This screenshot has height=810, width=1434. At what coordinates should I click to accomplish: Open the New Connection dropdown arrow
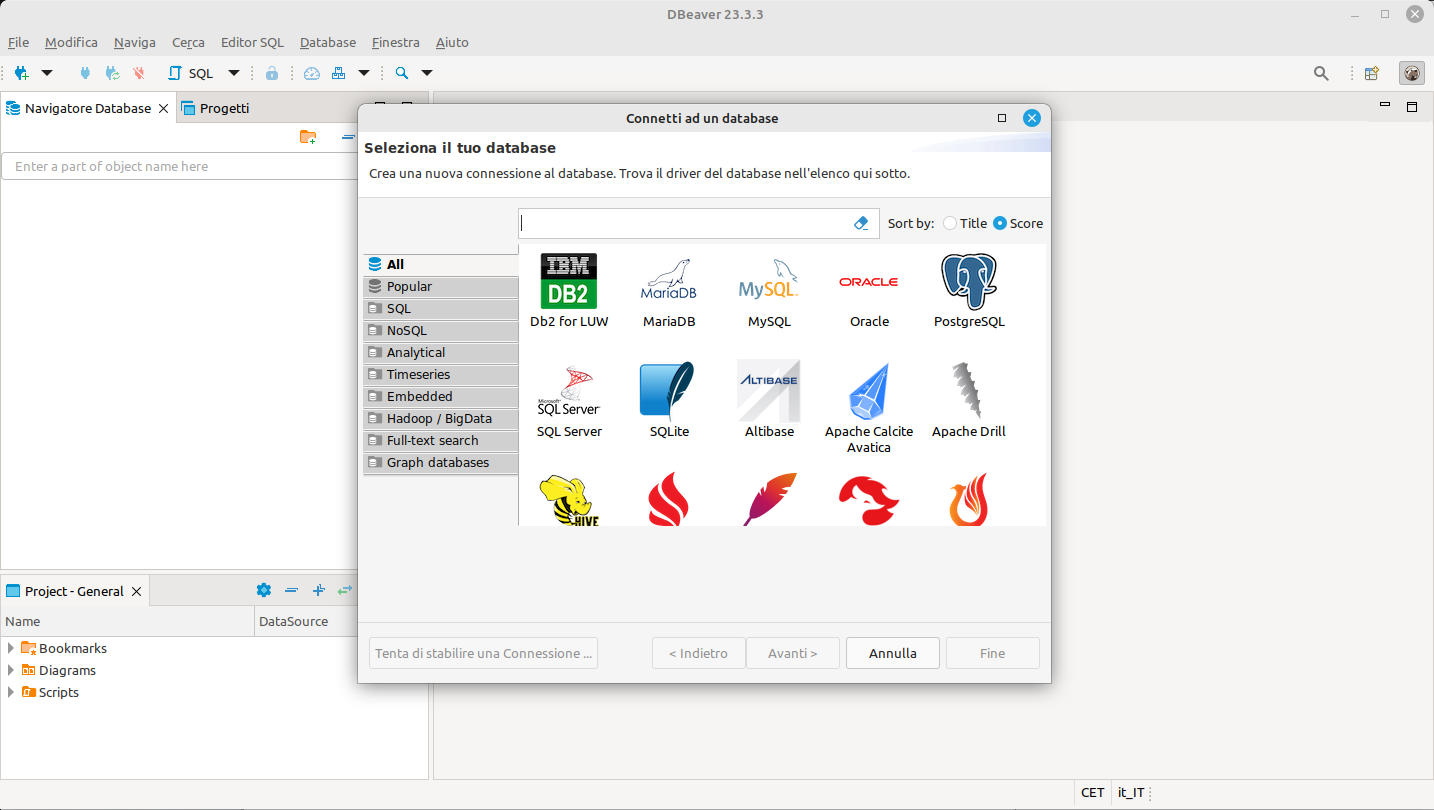coord(47,73)
